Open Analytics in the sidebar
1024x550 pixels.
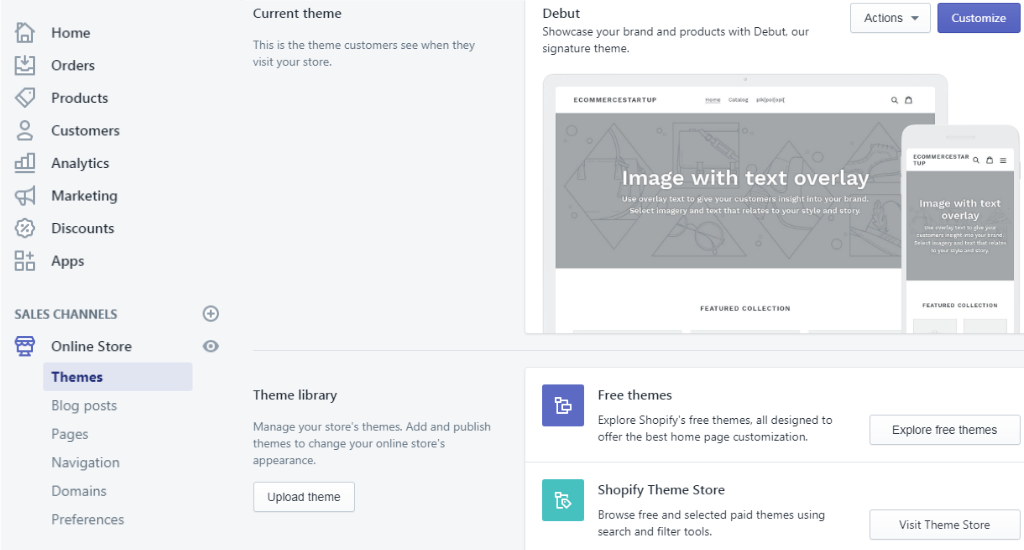[x=80, y=163]
